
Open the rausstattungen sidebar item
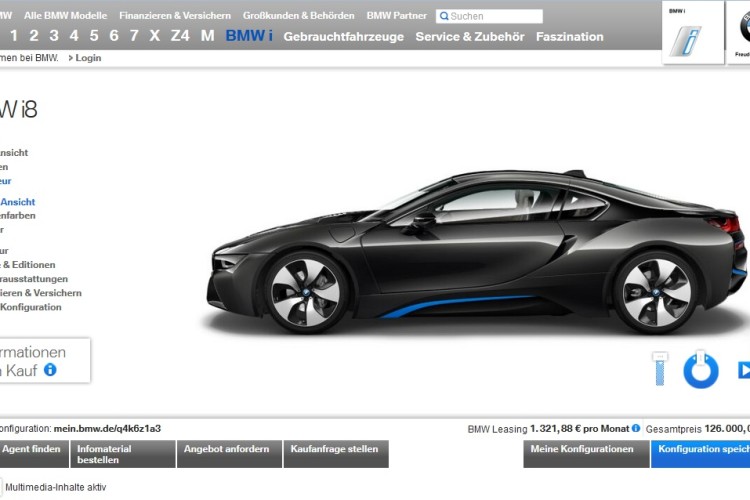click(x=34, y=279)
